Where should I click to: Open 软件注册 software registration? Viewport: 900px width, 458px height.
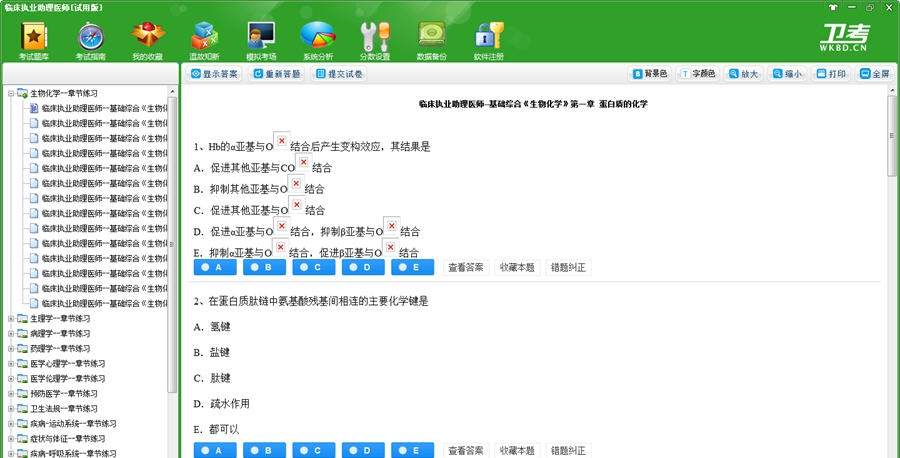click(488, 41)
